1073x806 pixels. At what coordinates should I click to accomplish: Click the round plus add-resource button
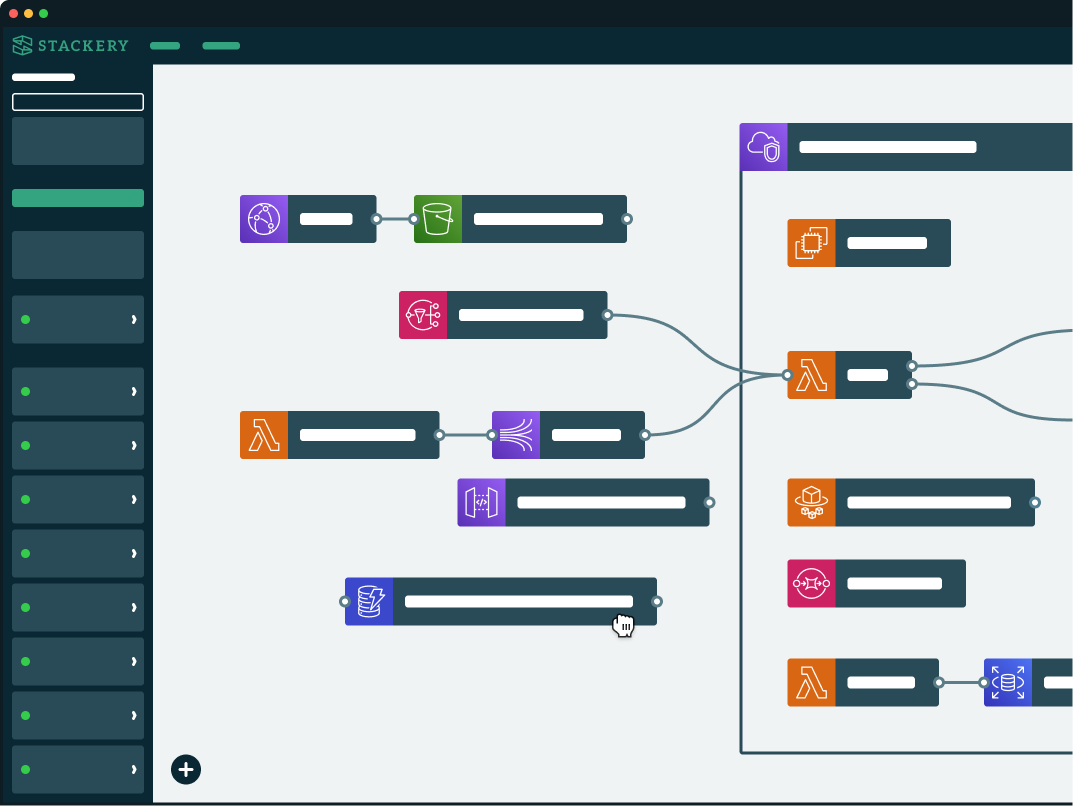point(186,770)
